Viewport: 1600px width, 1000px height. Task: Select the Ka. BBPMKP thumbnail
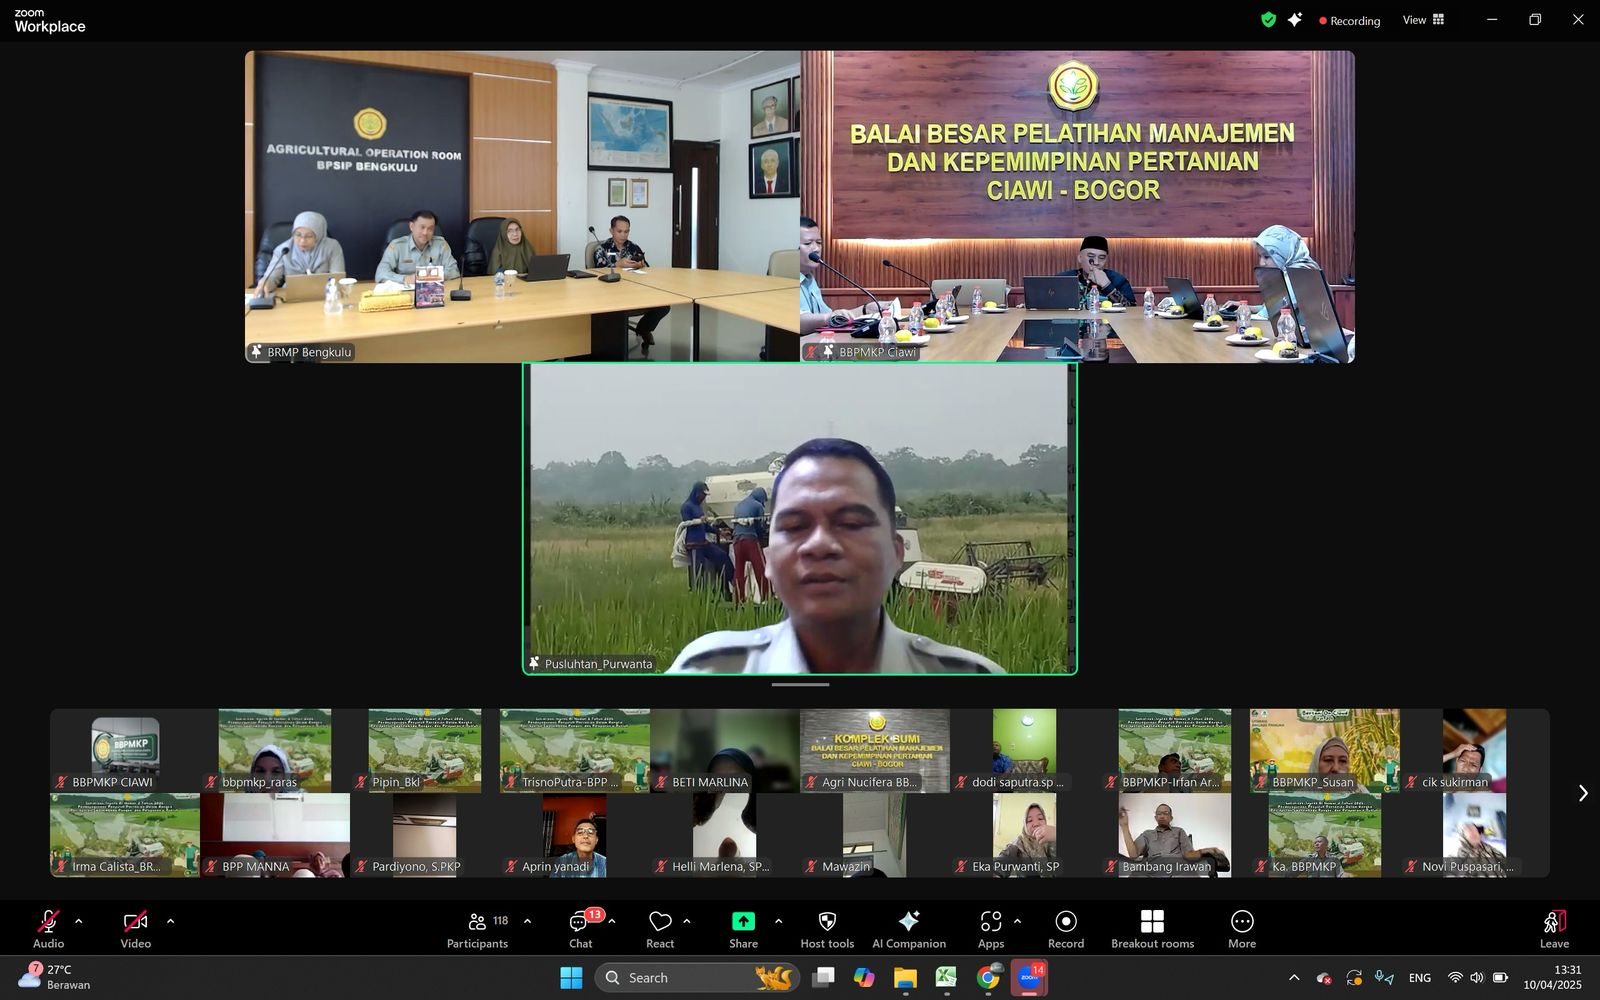point(1325,835)
